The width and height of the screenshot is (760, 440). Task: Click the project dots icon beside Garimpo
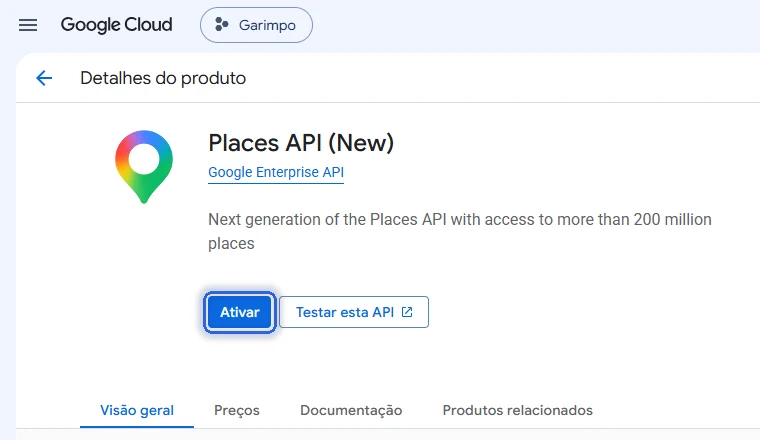[222, 24]
